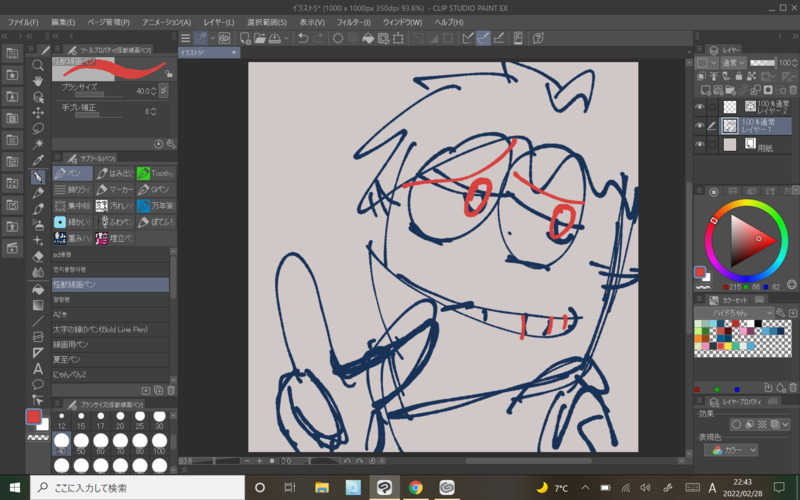Open the save options dropdown arrow
The image size is (800, 500).
[286, 38]
